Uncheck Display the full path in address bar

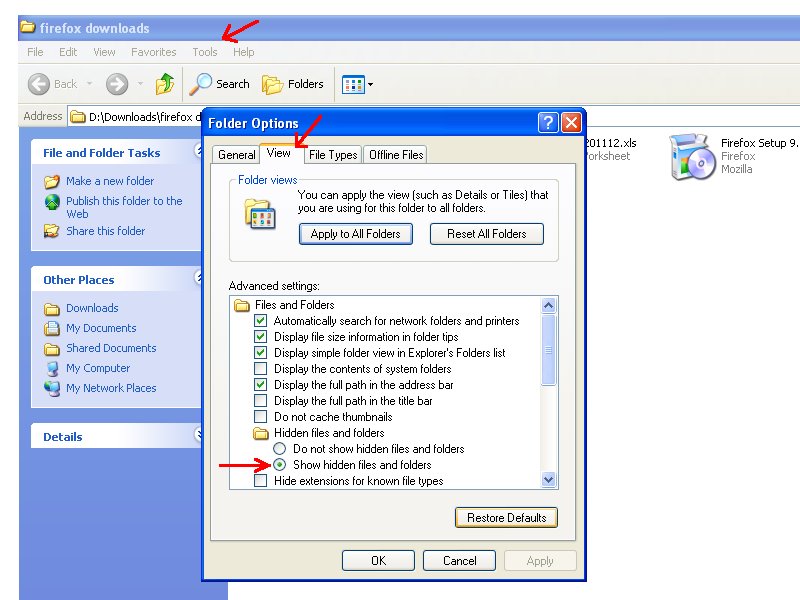tap(261, 385)
